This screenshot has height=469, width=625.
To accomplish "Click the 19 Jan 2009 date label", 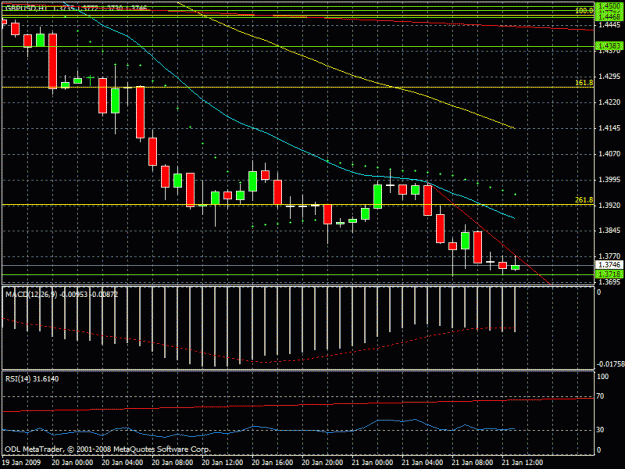I will coord(21,463).
